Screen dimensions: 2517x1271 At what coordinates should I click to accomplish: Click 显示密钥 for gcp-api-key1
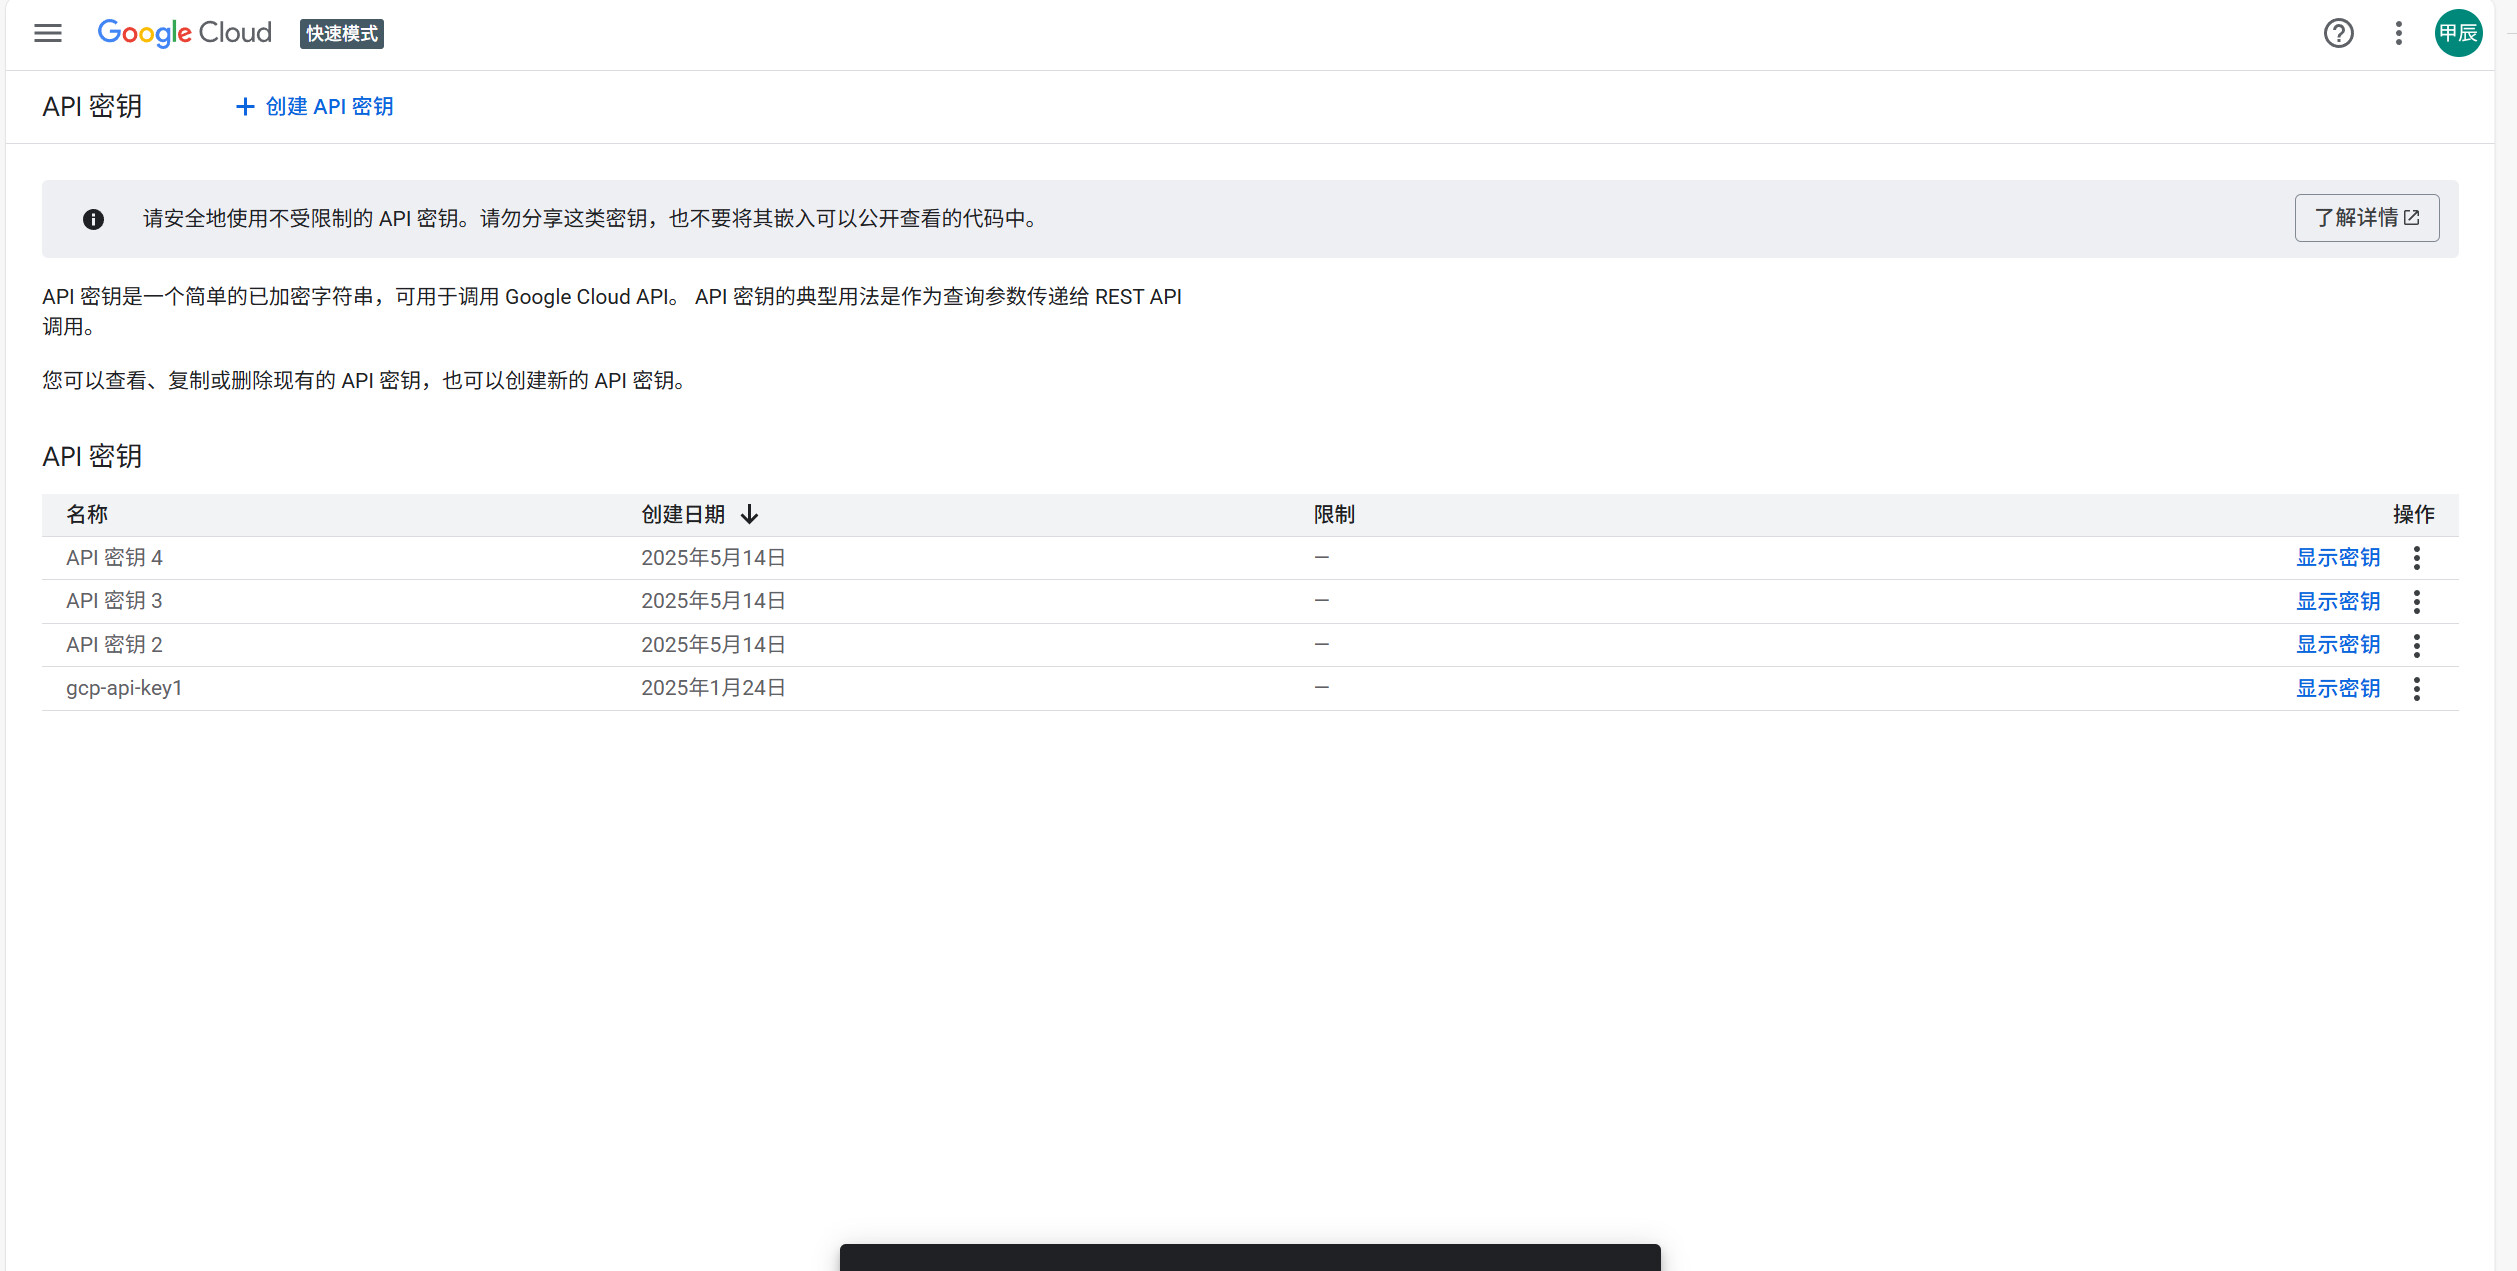(2339, 688)
